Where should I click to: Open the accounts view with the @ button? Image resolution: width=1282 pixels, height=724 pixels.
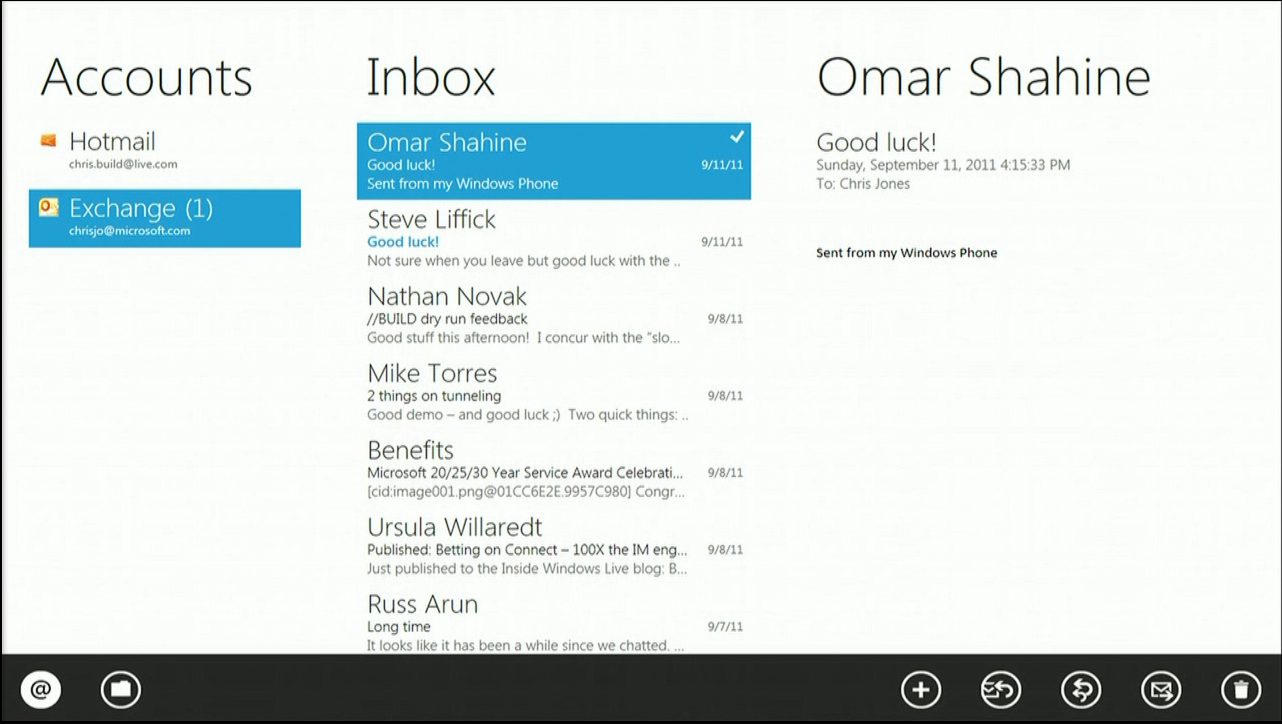(41, 689)
